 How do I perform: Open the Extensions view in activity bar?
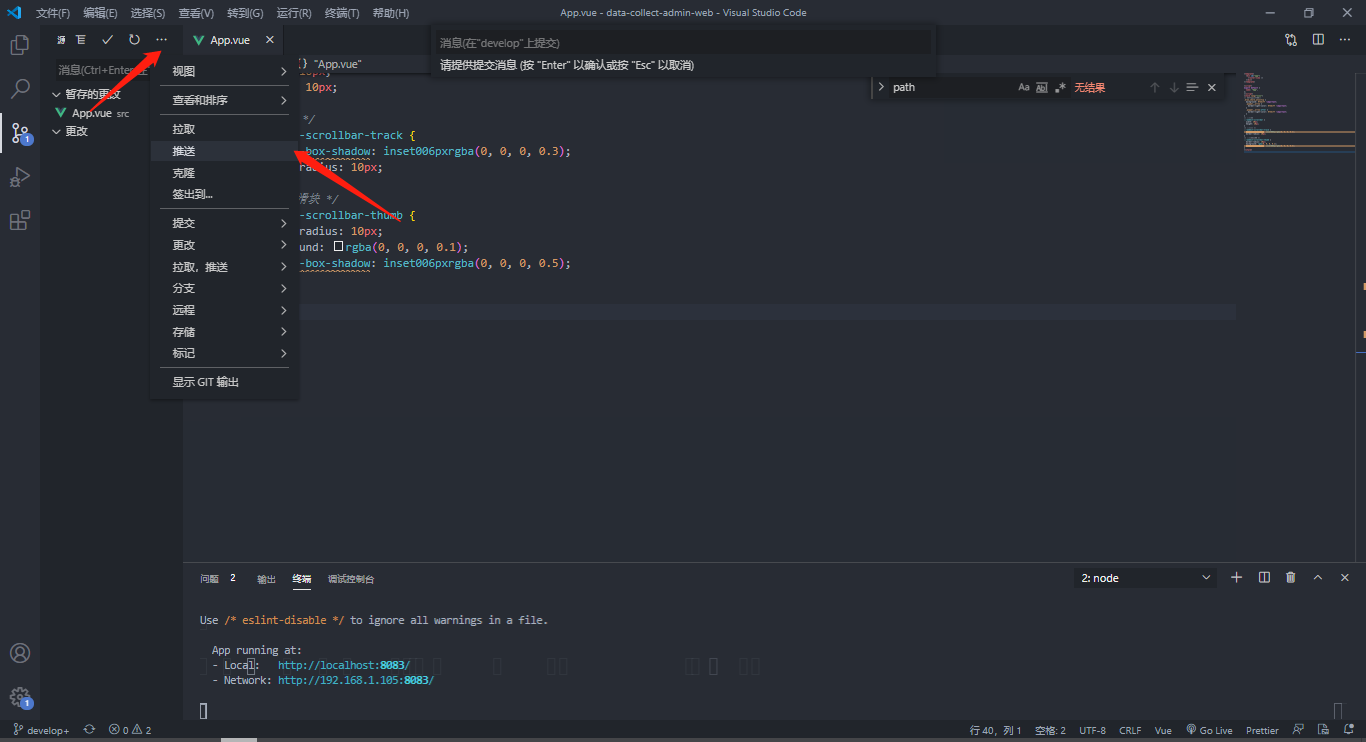tap(19, 221)
